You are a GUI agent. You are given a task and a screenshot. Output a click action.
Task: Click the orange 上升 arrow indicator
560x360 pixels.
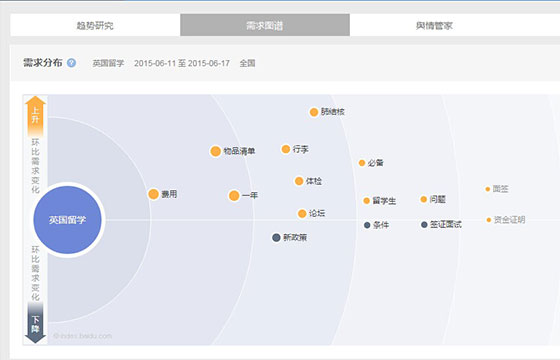(x=35, y=116)
